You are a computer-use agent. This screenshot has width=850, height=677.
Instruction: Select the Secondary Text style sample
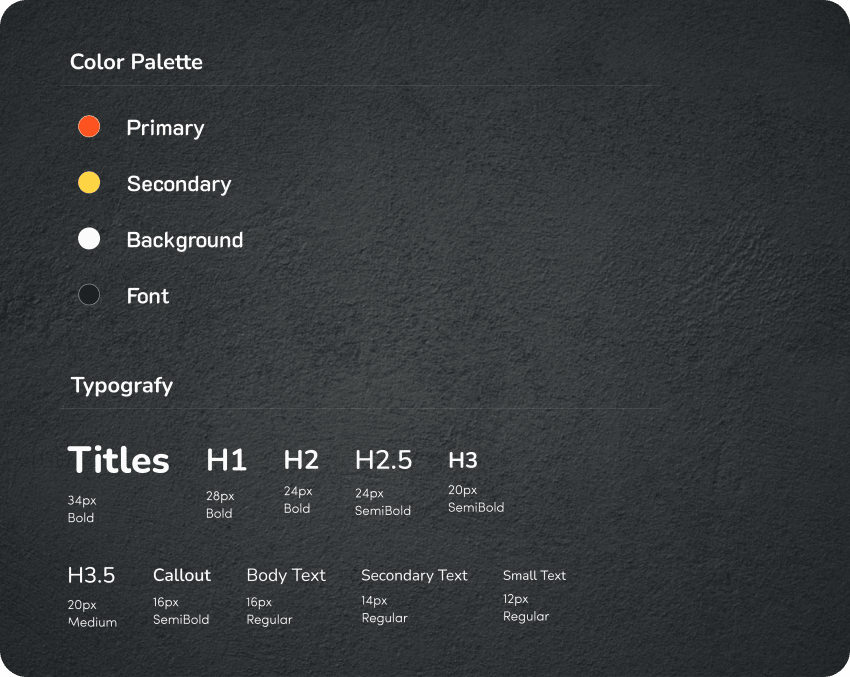(x=414, y=575)
